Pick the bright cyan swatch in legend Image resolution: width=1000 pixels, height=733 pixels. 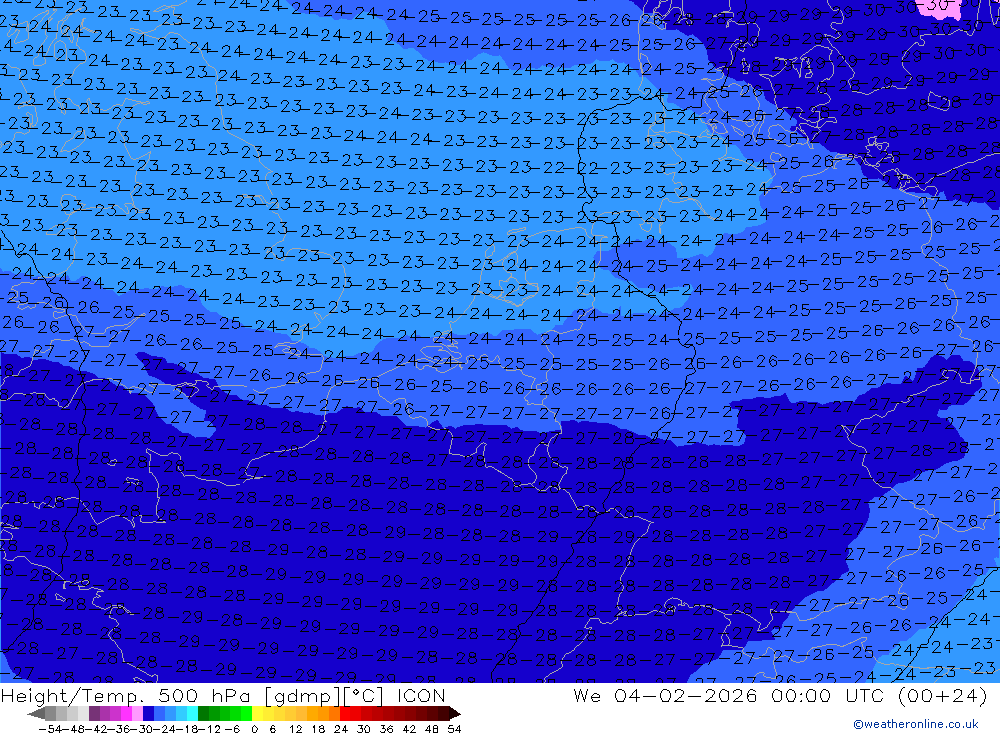tap(193, 713)
